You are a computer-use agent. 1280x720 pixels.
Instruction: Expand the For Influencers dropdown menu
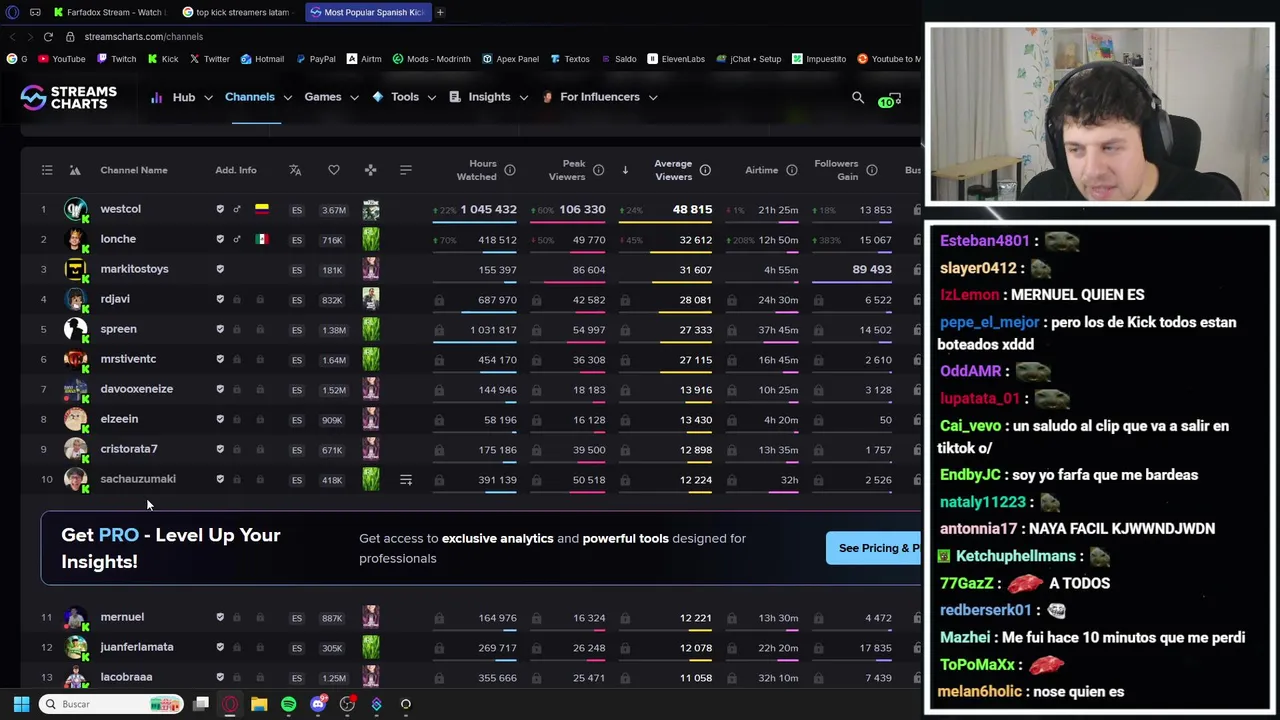[x=599, y=97]
